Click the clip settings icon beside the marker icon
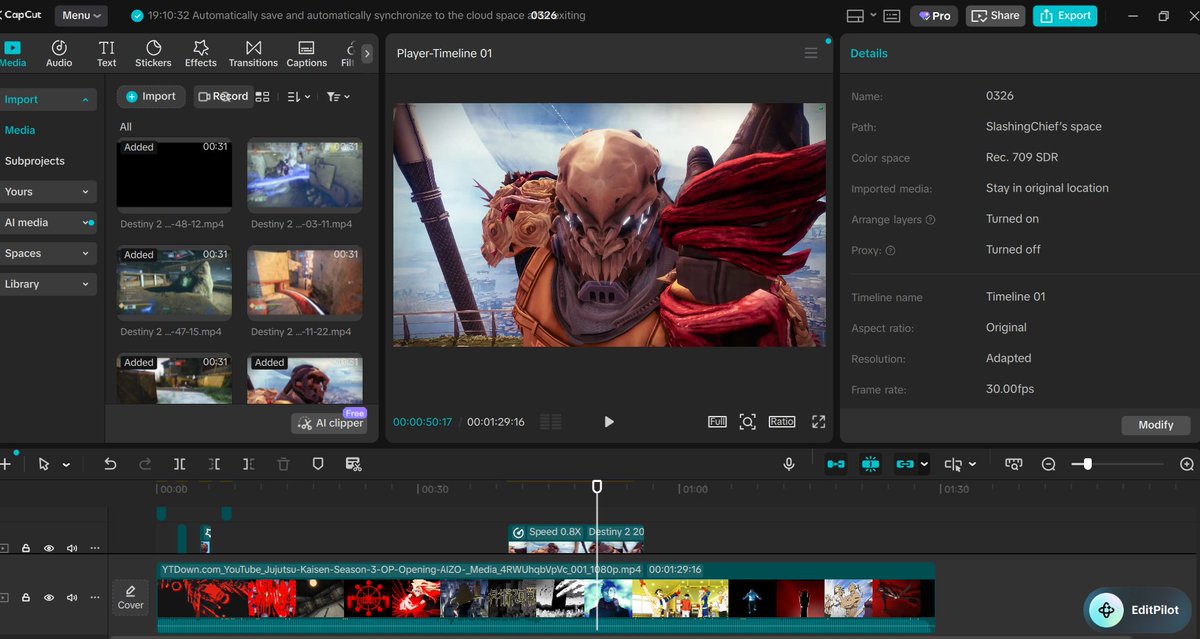Image resolution: width=1200 pixels, height=639 pixels. 353,464
